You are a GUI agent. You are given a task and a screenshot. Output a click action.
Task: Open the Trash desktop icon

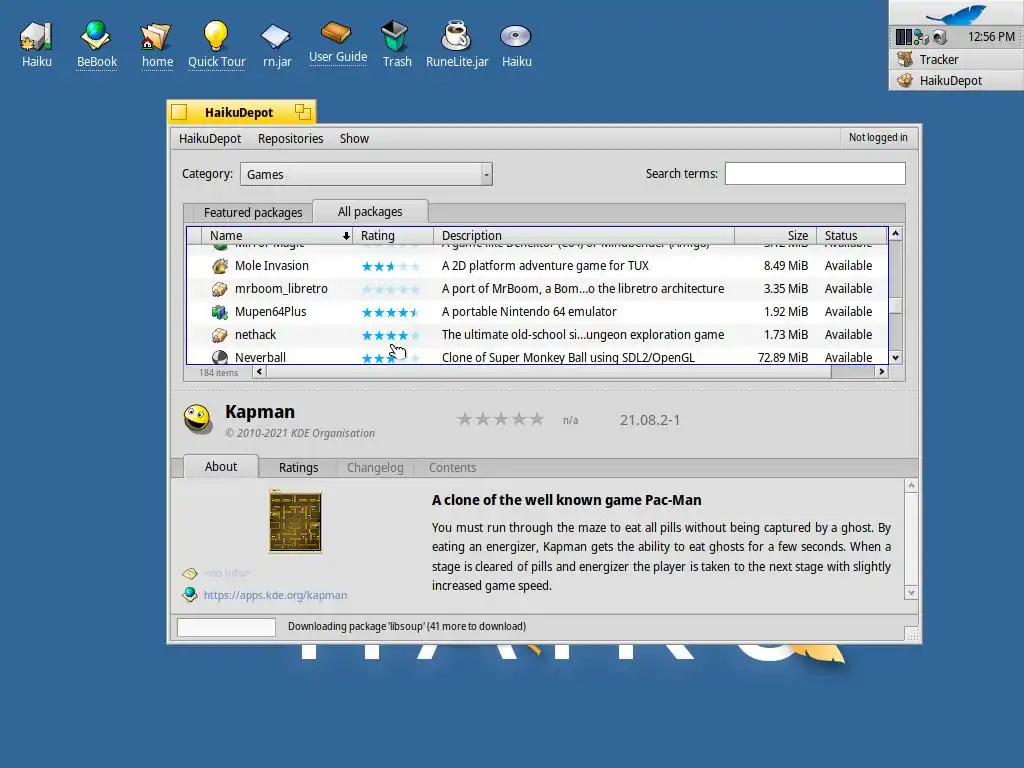395,36
